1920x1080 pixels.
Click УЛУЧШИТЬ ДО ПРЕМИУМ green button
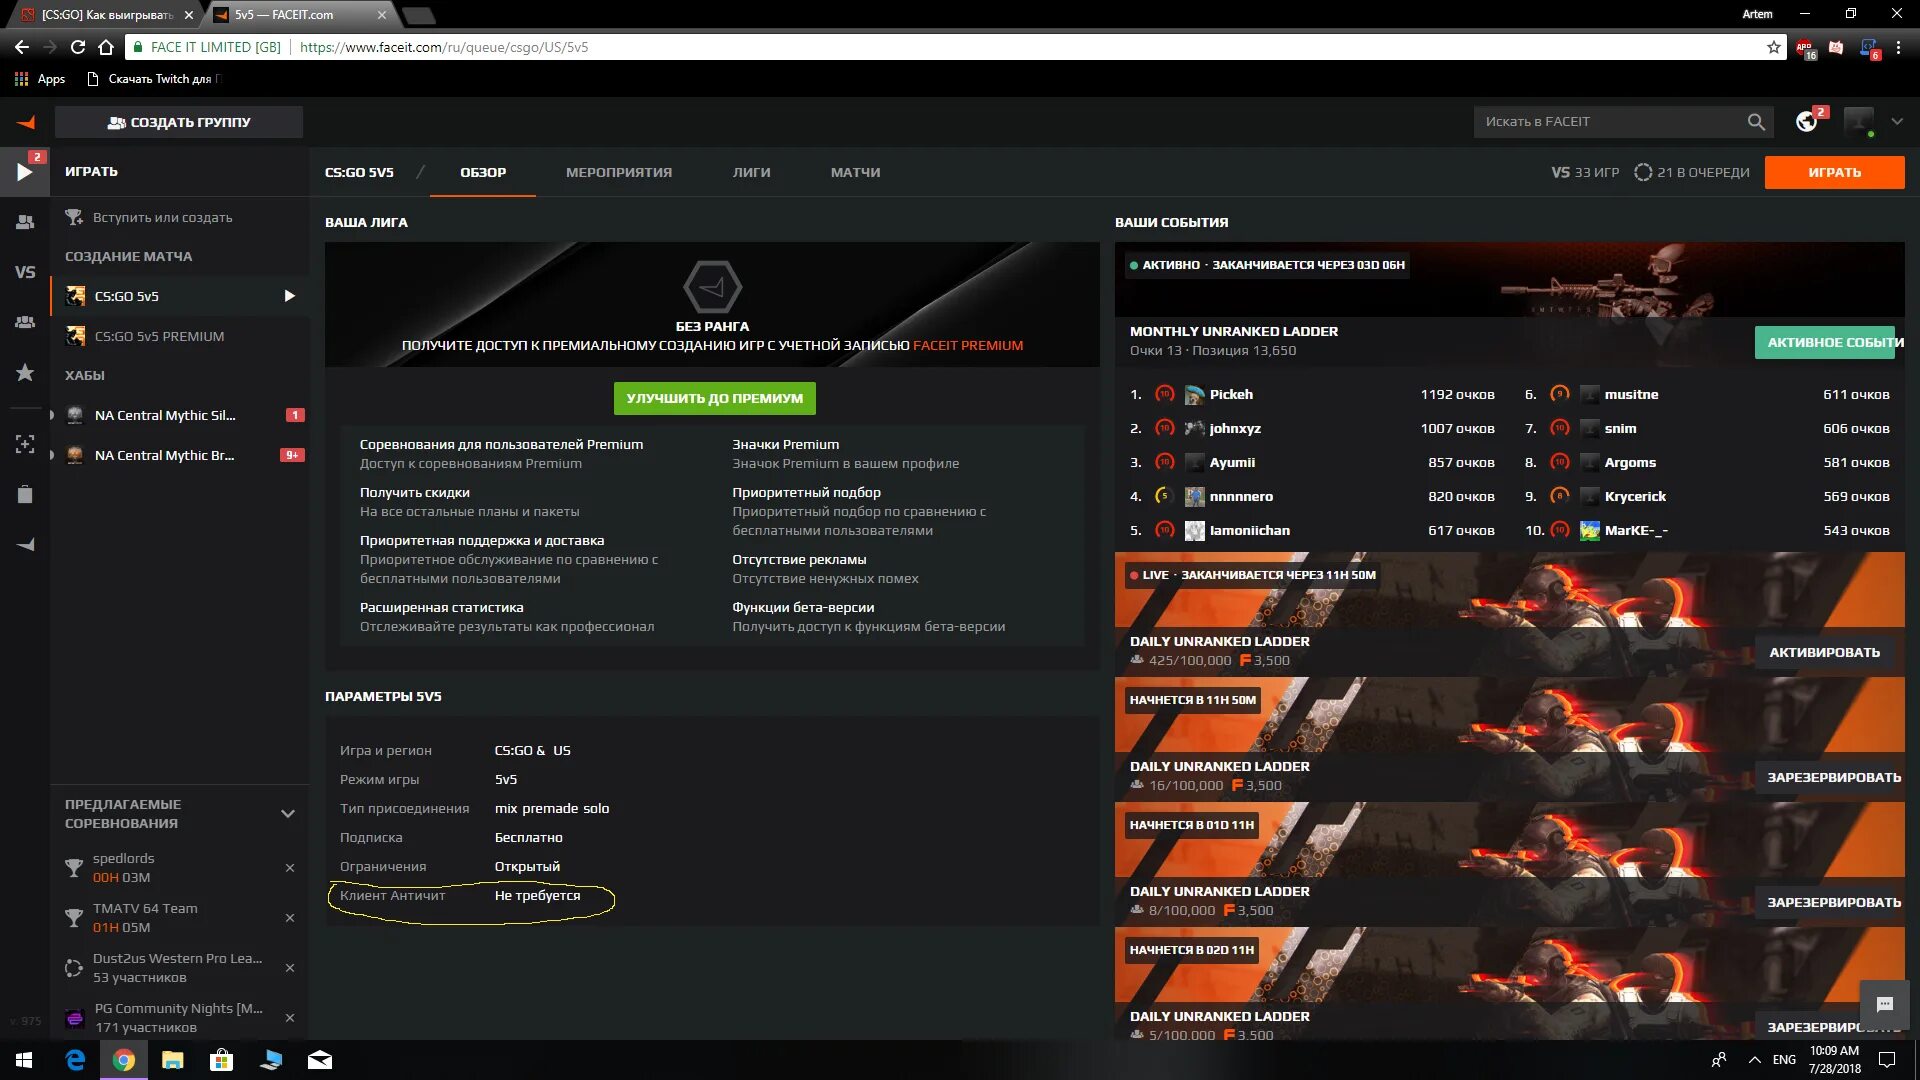[715, 398]
